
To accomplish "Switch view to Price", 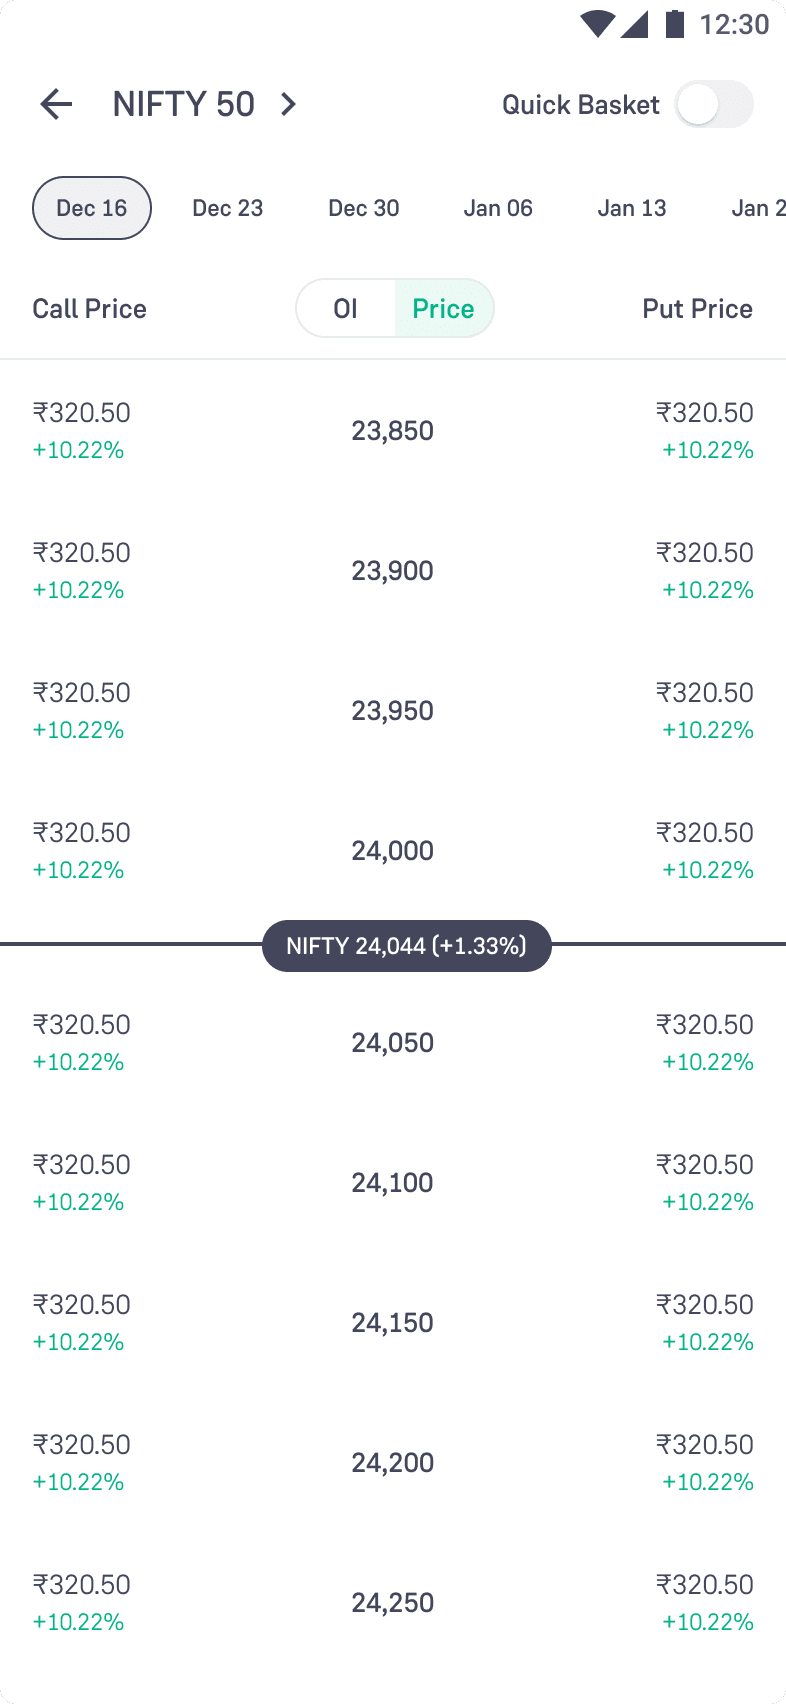I will point(444,308).
